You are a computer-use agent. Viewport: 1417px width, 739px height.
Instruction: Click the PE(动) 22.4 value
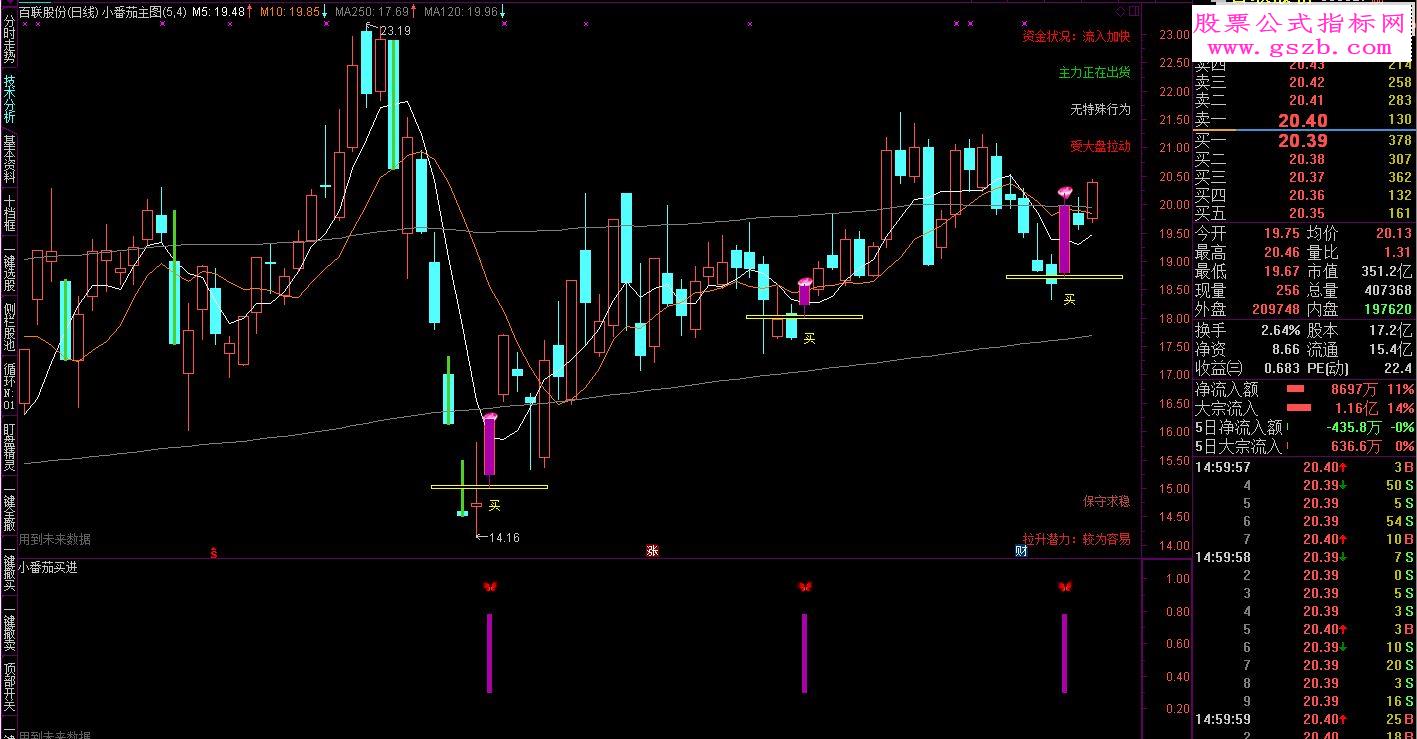pyautogui.click(x=1396, y=368)
